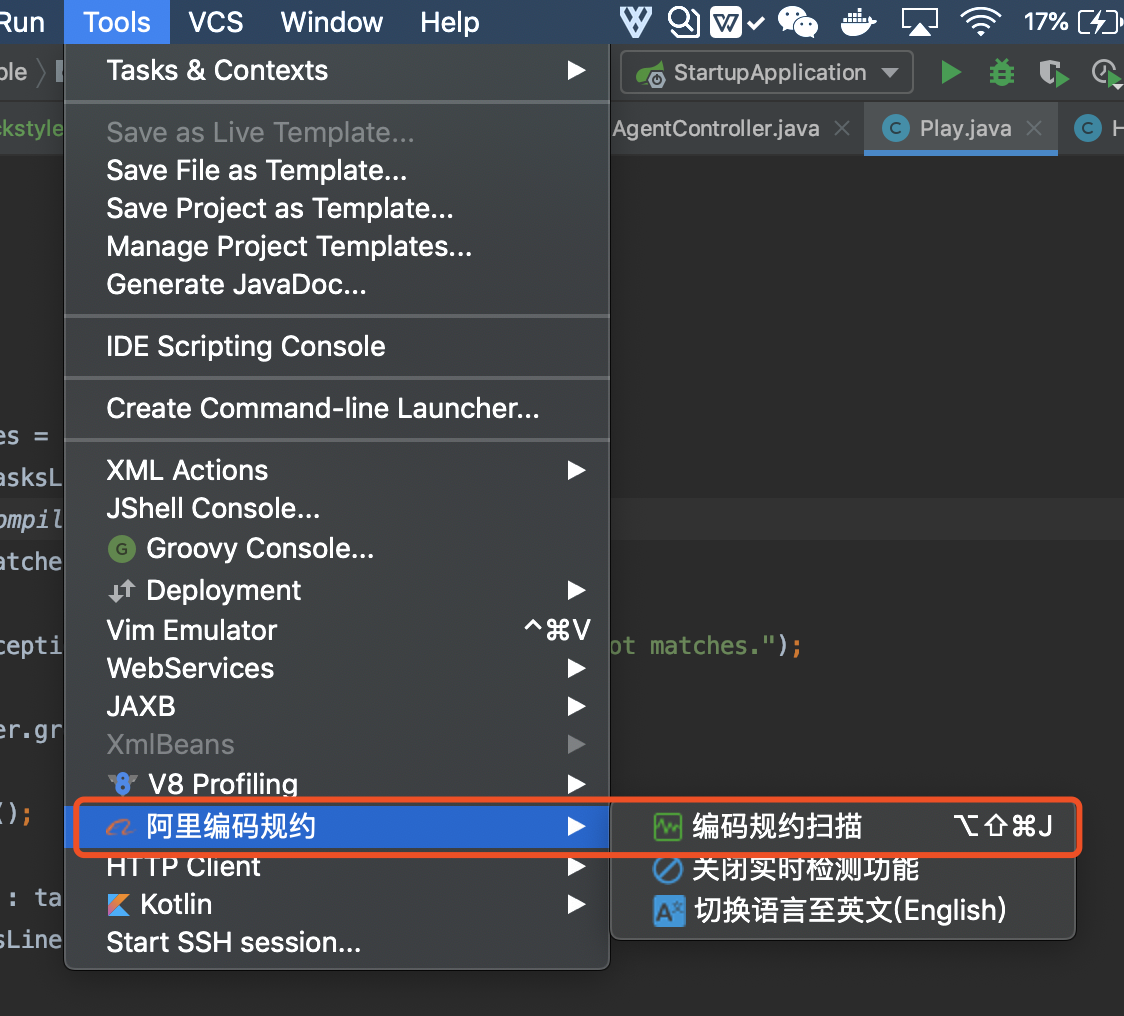Expand the XML Actions submenu arrow
The width and height of the screenshot is (1124, 1016).
[576, 470]
